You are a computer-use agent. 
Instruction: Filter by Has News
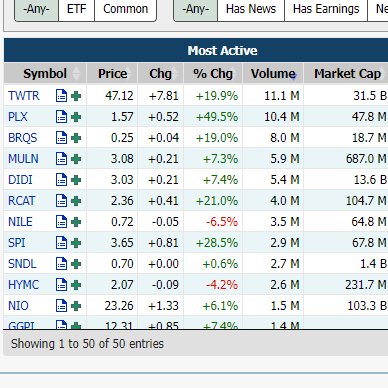click(x=251, y=9)
